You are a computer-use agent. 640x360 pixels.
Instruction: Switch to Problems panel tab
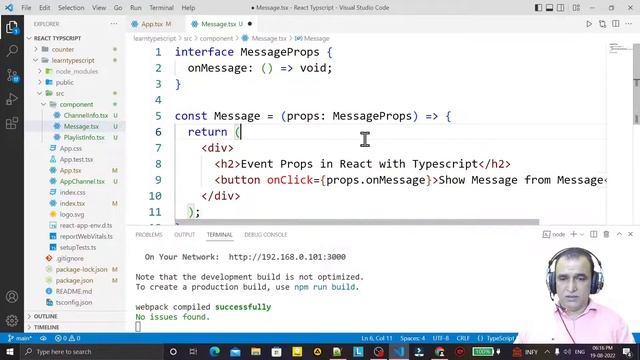click(149, 235)
